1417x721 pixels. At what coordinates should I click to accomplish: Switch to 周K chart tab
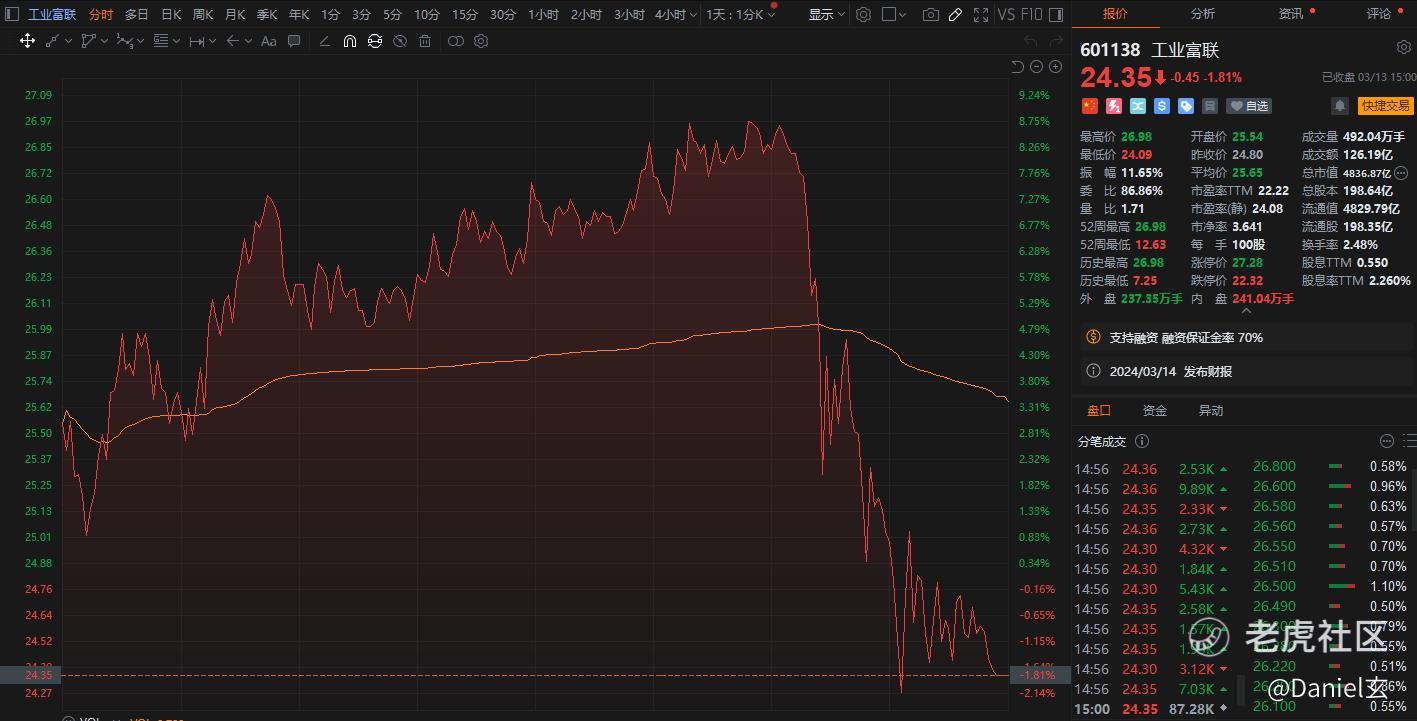pos(203,15)
